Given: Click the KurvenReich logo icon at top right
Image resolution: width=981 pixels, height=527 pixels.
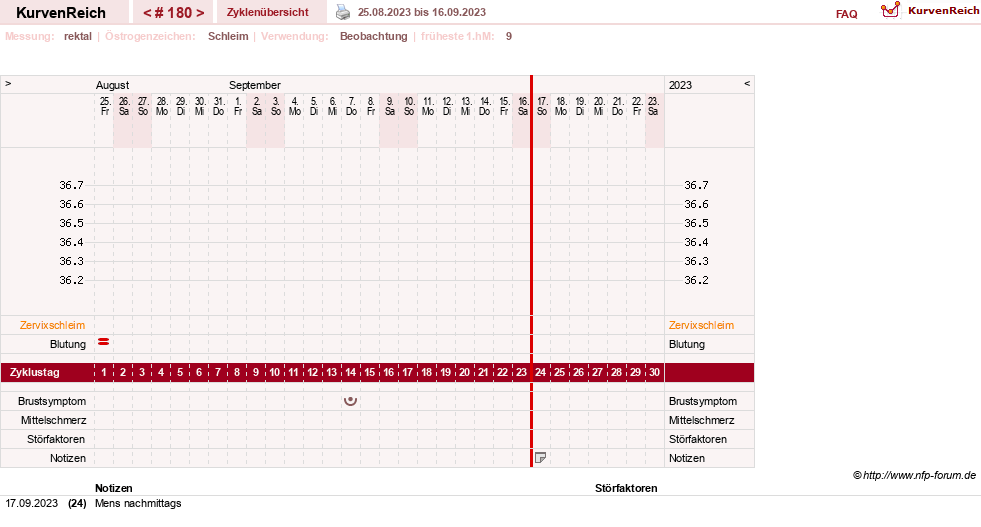Looking at the screenshot, I should tap(890, 10).
